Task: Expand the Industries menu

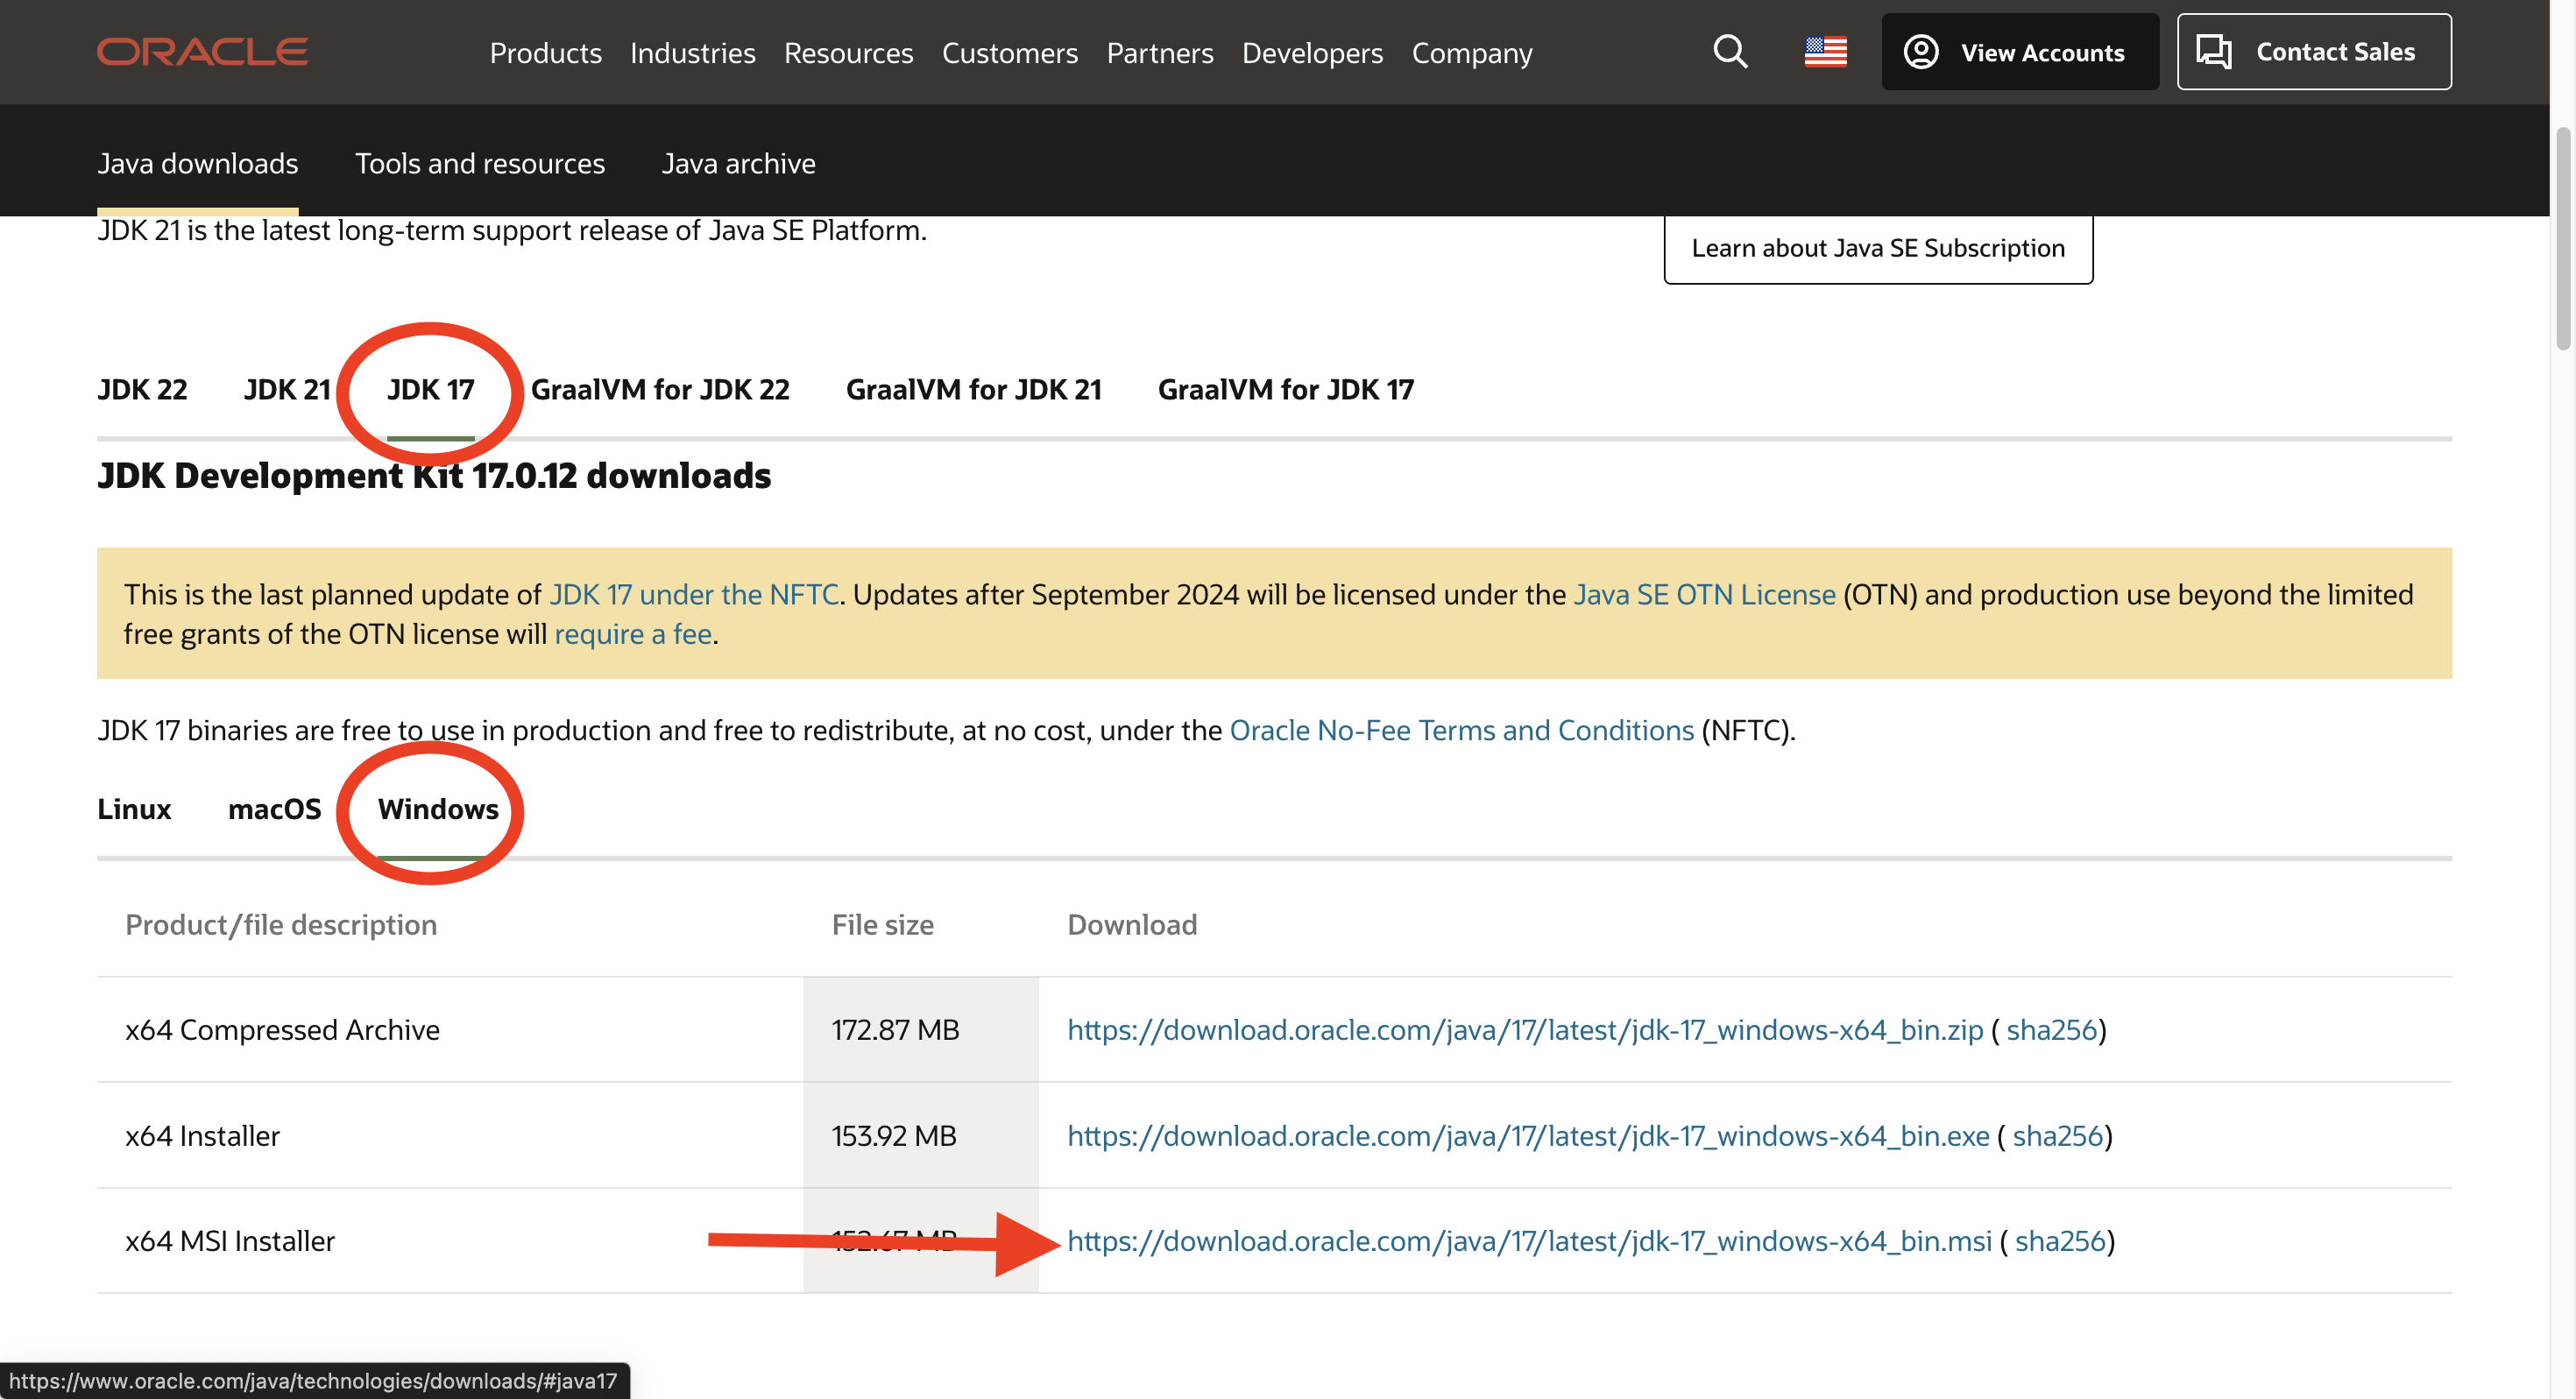Action: pos(692,53)
